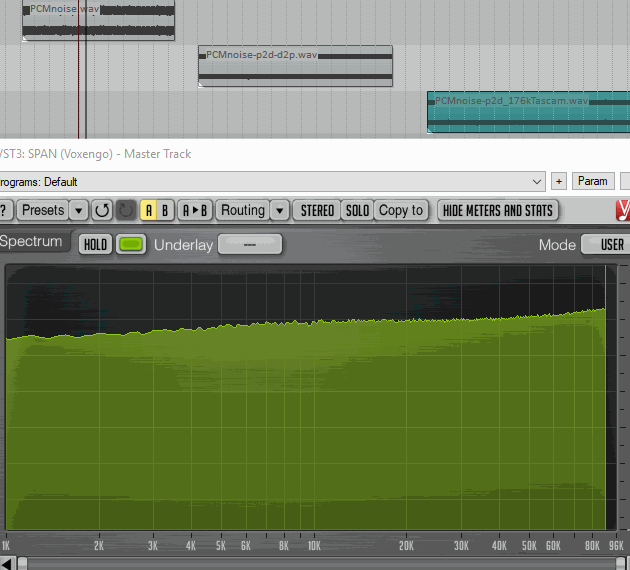Switch to state B slot
This screenshot has width=630, height=570.
(x=165, y=210)
